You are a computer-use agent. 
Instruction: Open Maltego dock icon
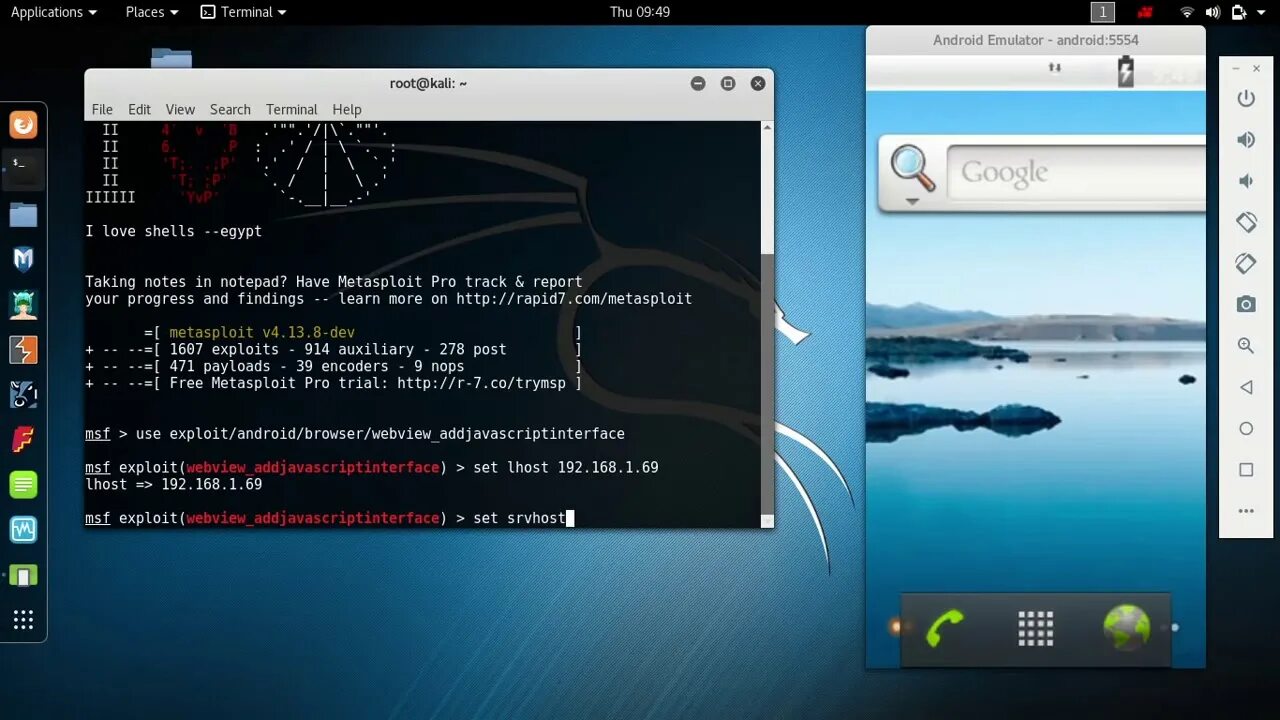(x=23, y=395)
